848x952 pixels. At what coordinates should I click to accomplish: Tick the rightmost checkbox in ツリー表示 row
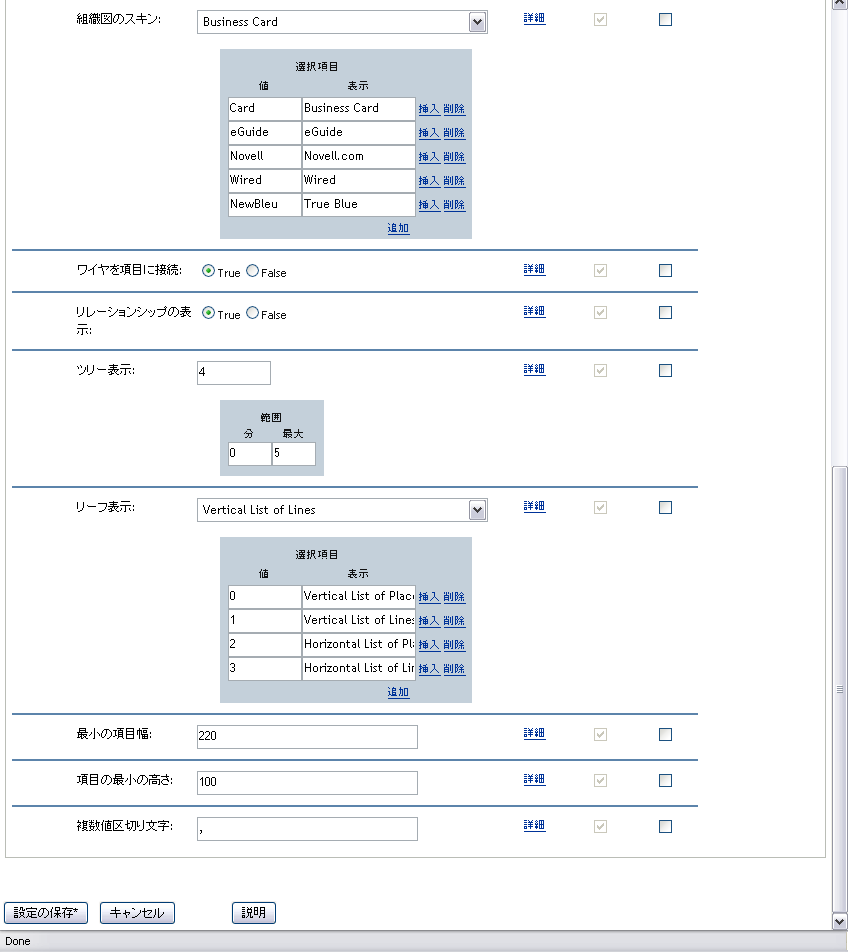(665, 370)
